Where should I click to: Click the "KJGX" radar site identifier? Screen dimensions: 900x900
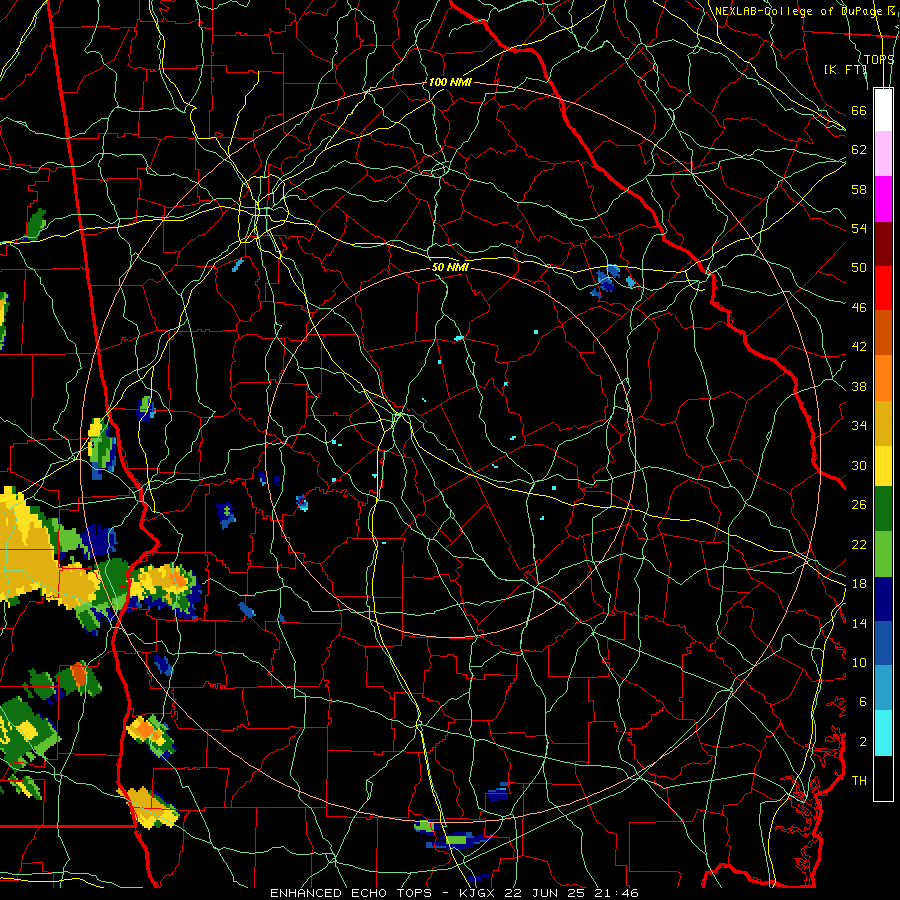tap(479, 893)
